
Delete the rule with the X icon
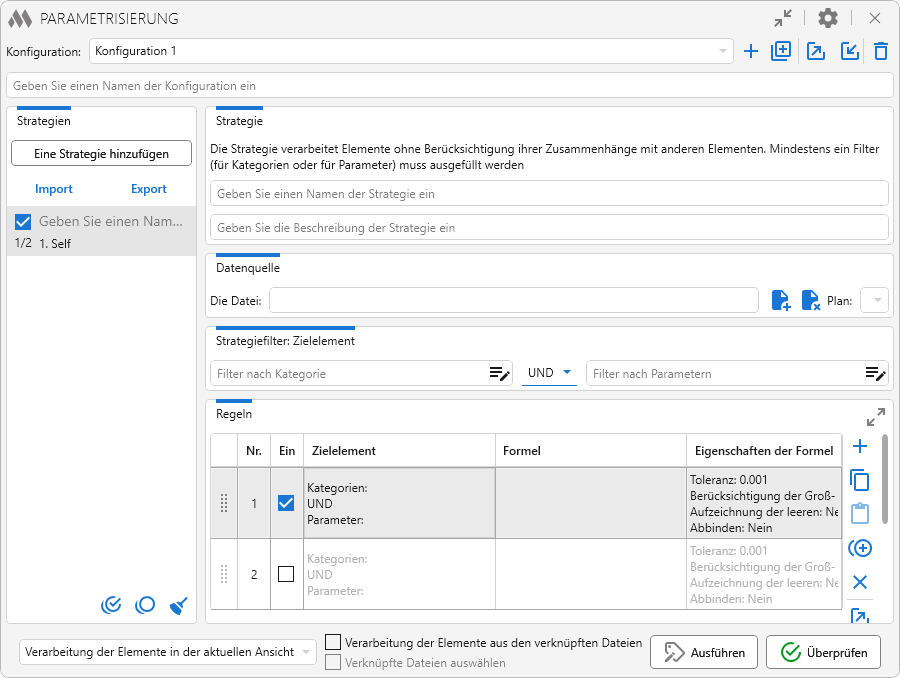[859, 582]
